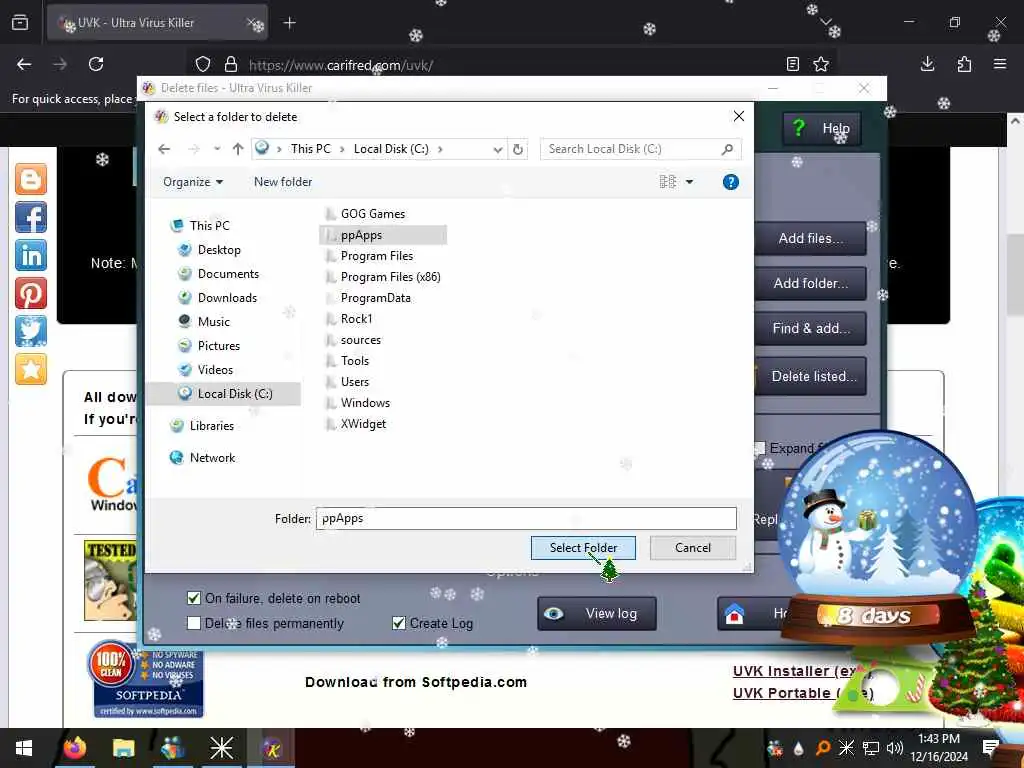Open the ppApps folder row
The width and height of the screenshot is (1024, 768).
(383, 235)
